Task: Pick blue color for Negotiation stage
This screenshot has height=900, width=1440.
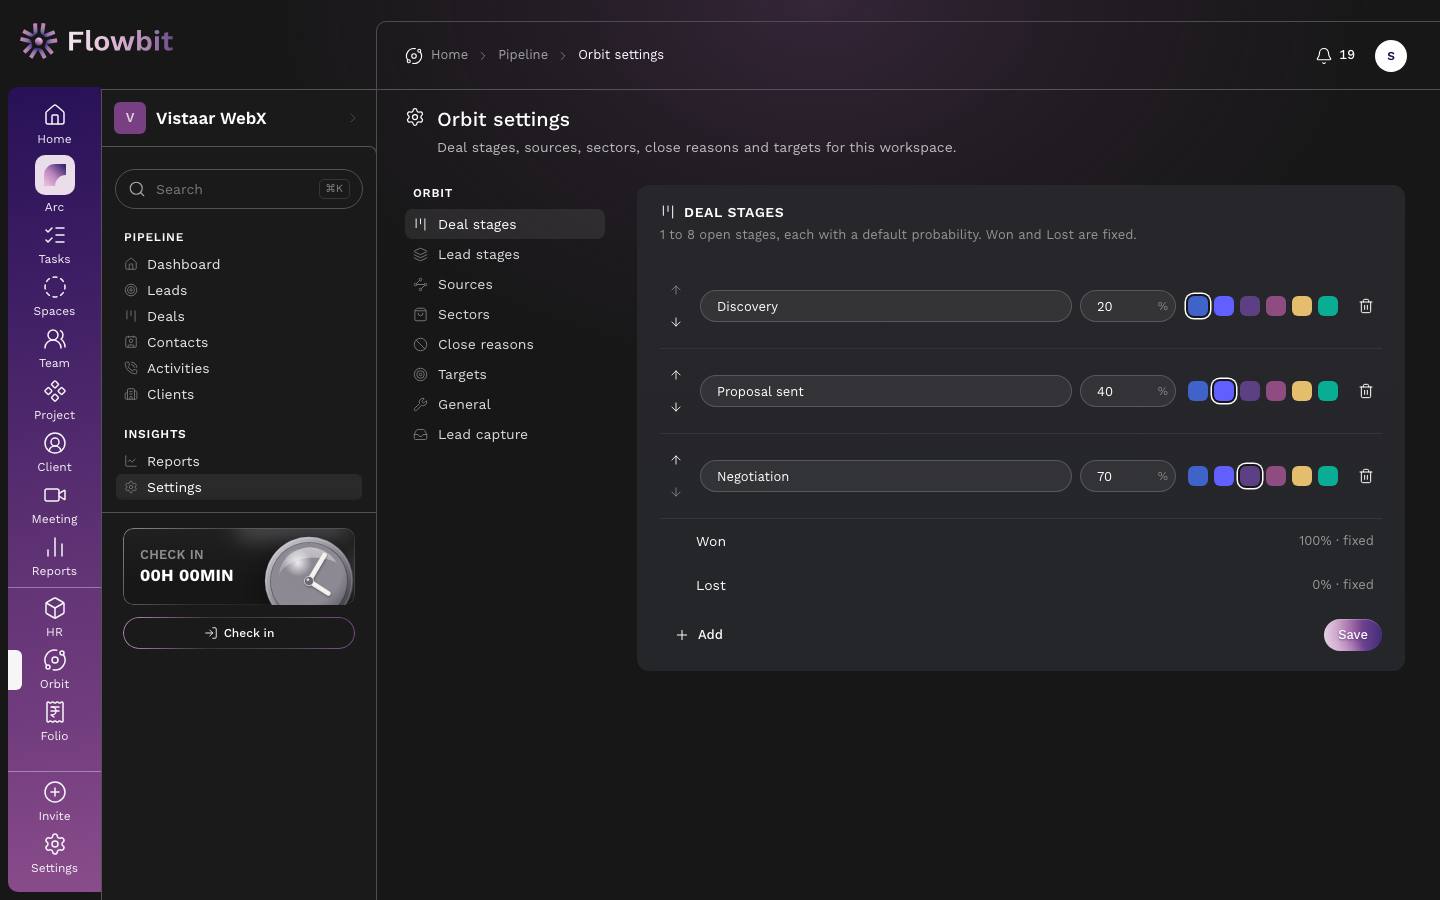Action: 1198,476
